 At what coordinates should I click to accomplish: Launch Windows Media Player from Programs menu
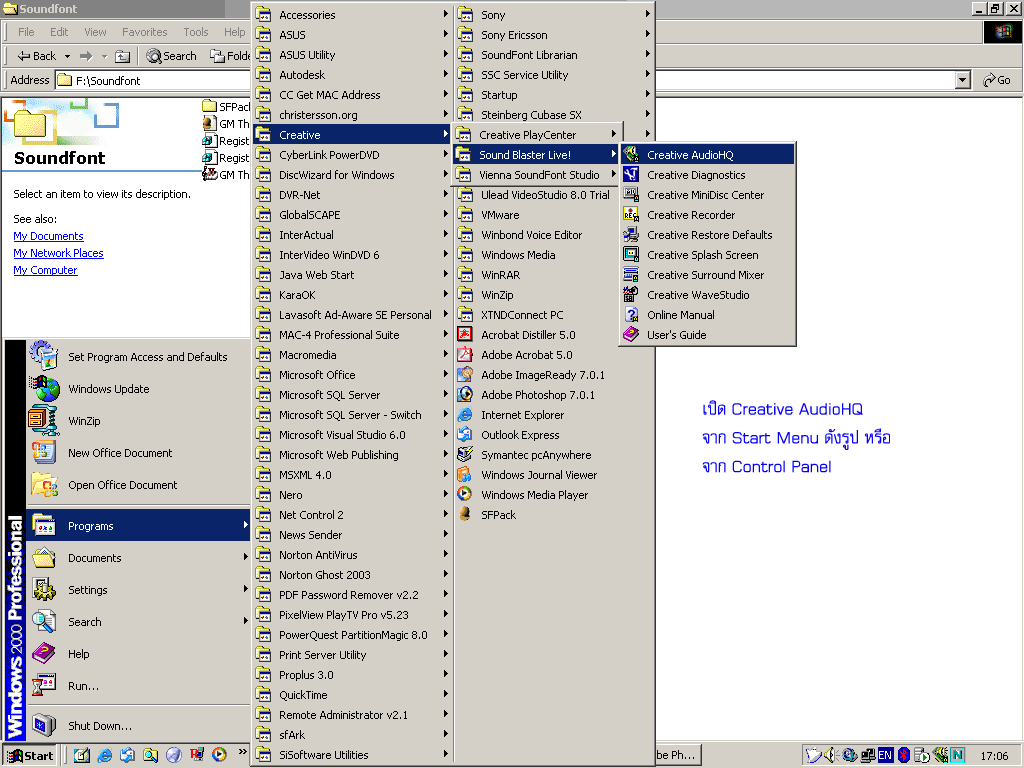pyautogui.click(x=554, y=495)
